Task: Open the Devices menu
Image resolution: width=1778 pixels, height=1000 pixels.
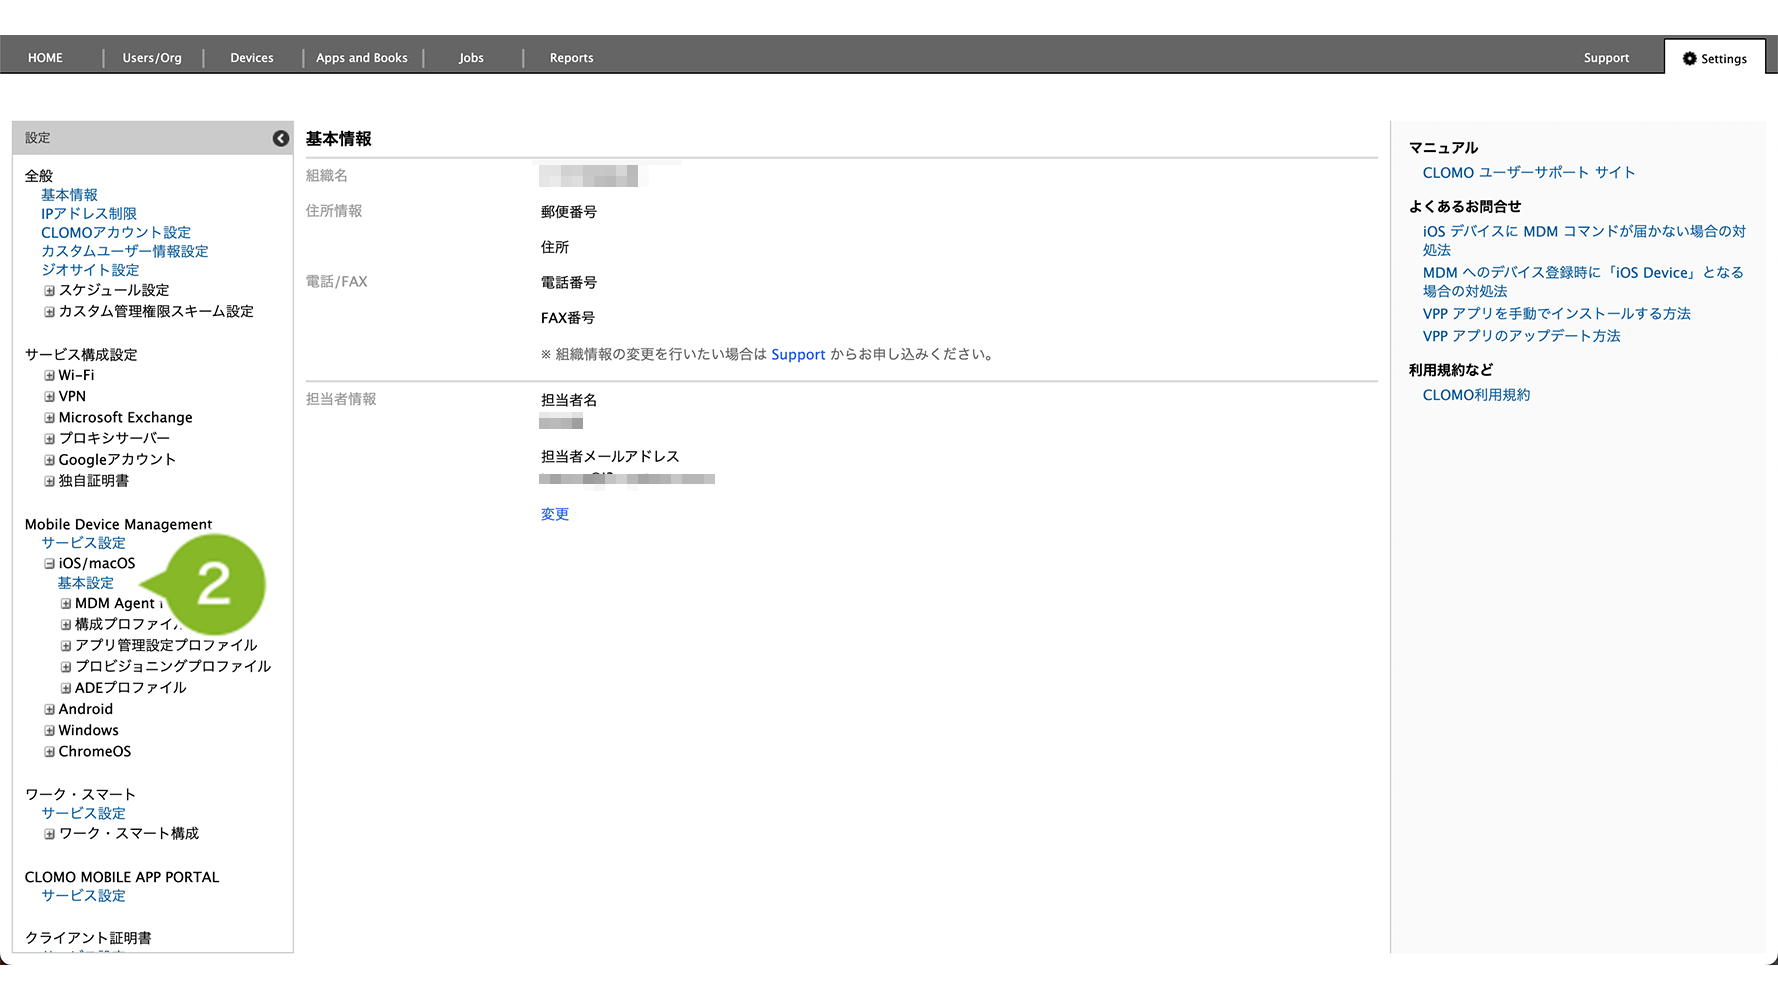Action: tap(252, 58)
